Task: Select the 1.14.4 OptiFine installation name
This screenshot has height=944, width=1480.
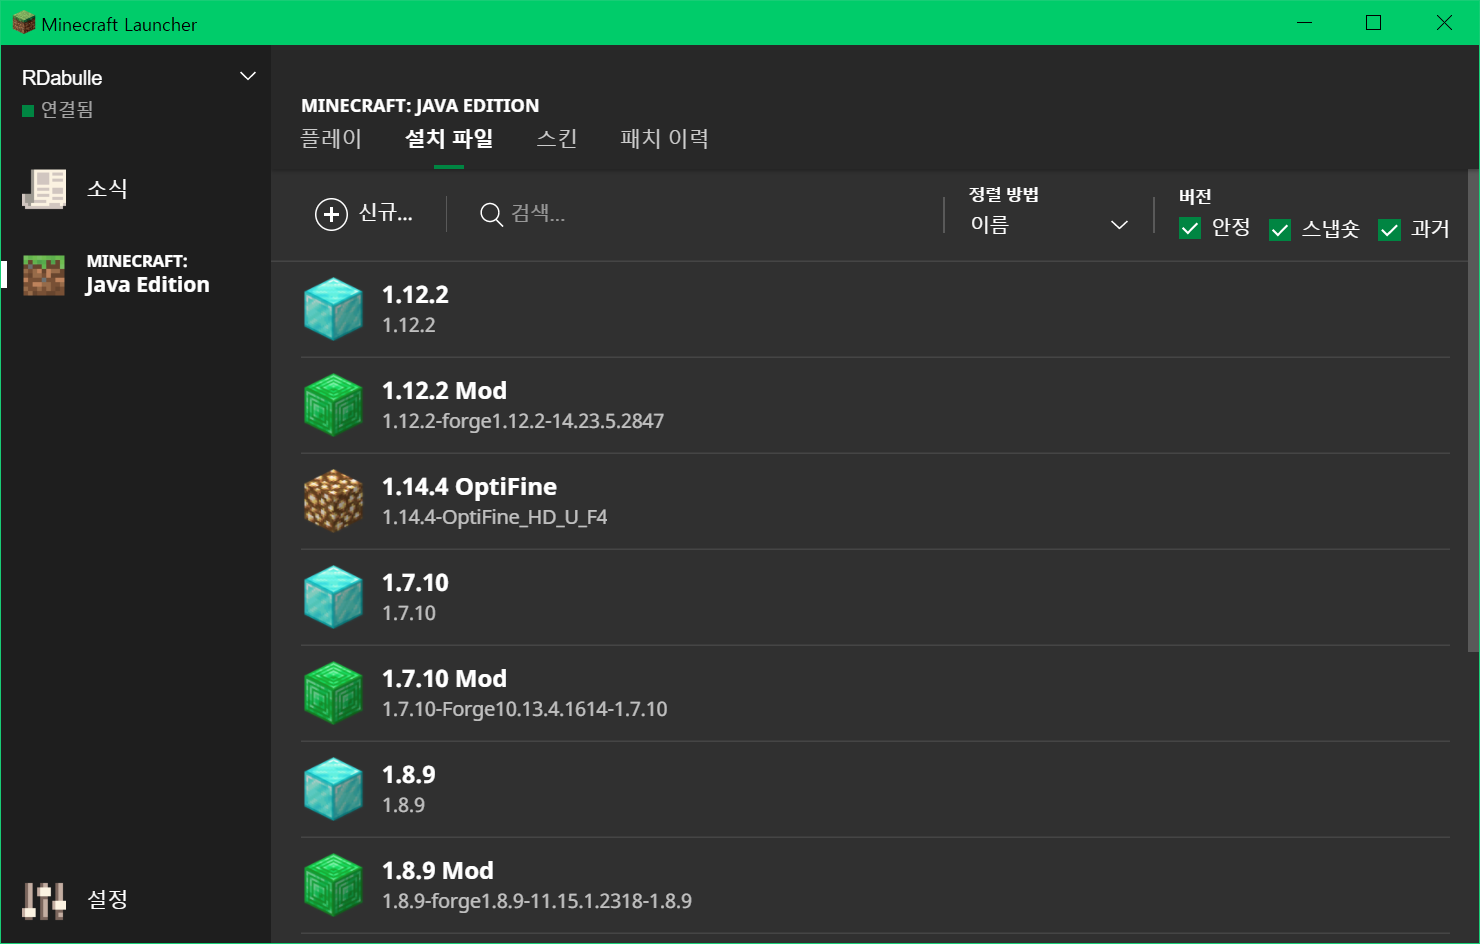Action: point(469,487)
